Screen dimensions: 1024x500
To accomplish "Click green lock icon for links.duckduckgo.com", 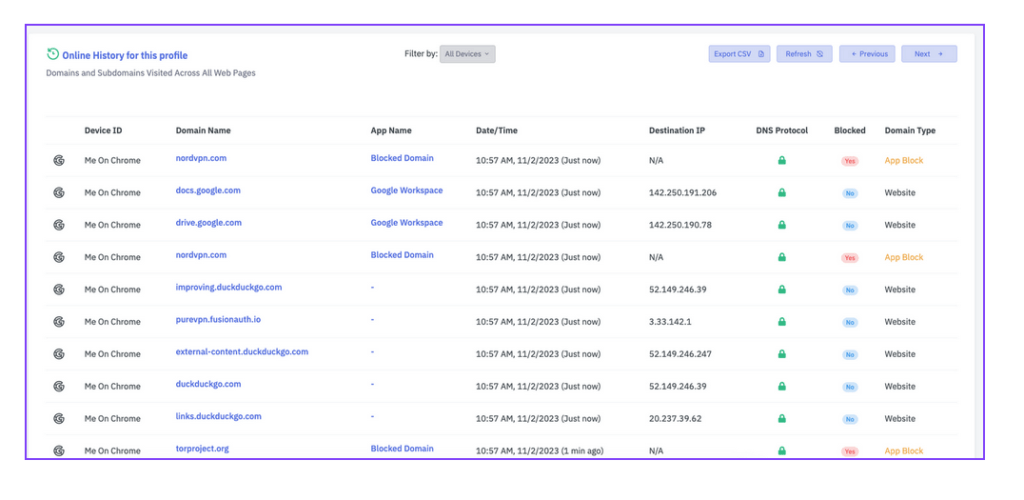I will pos(782,419).
